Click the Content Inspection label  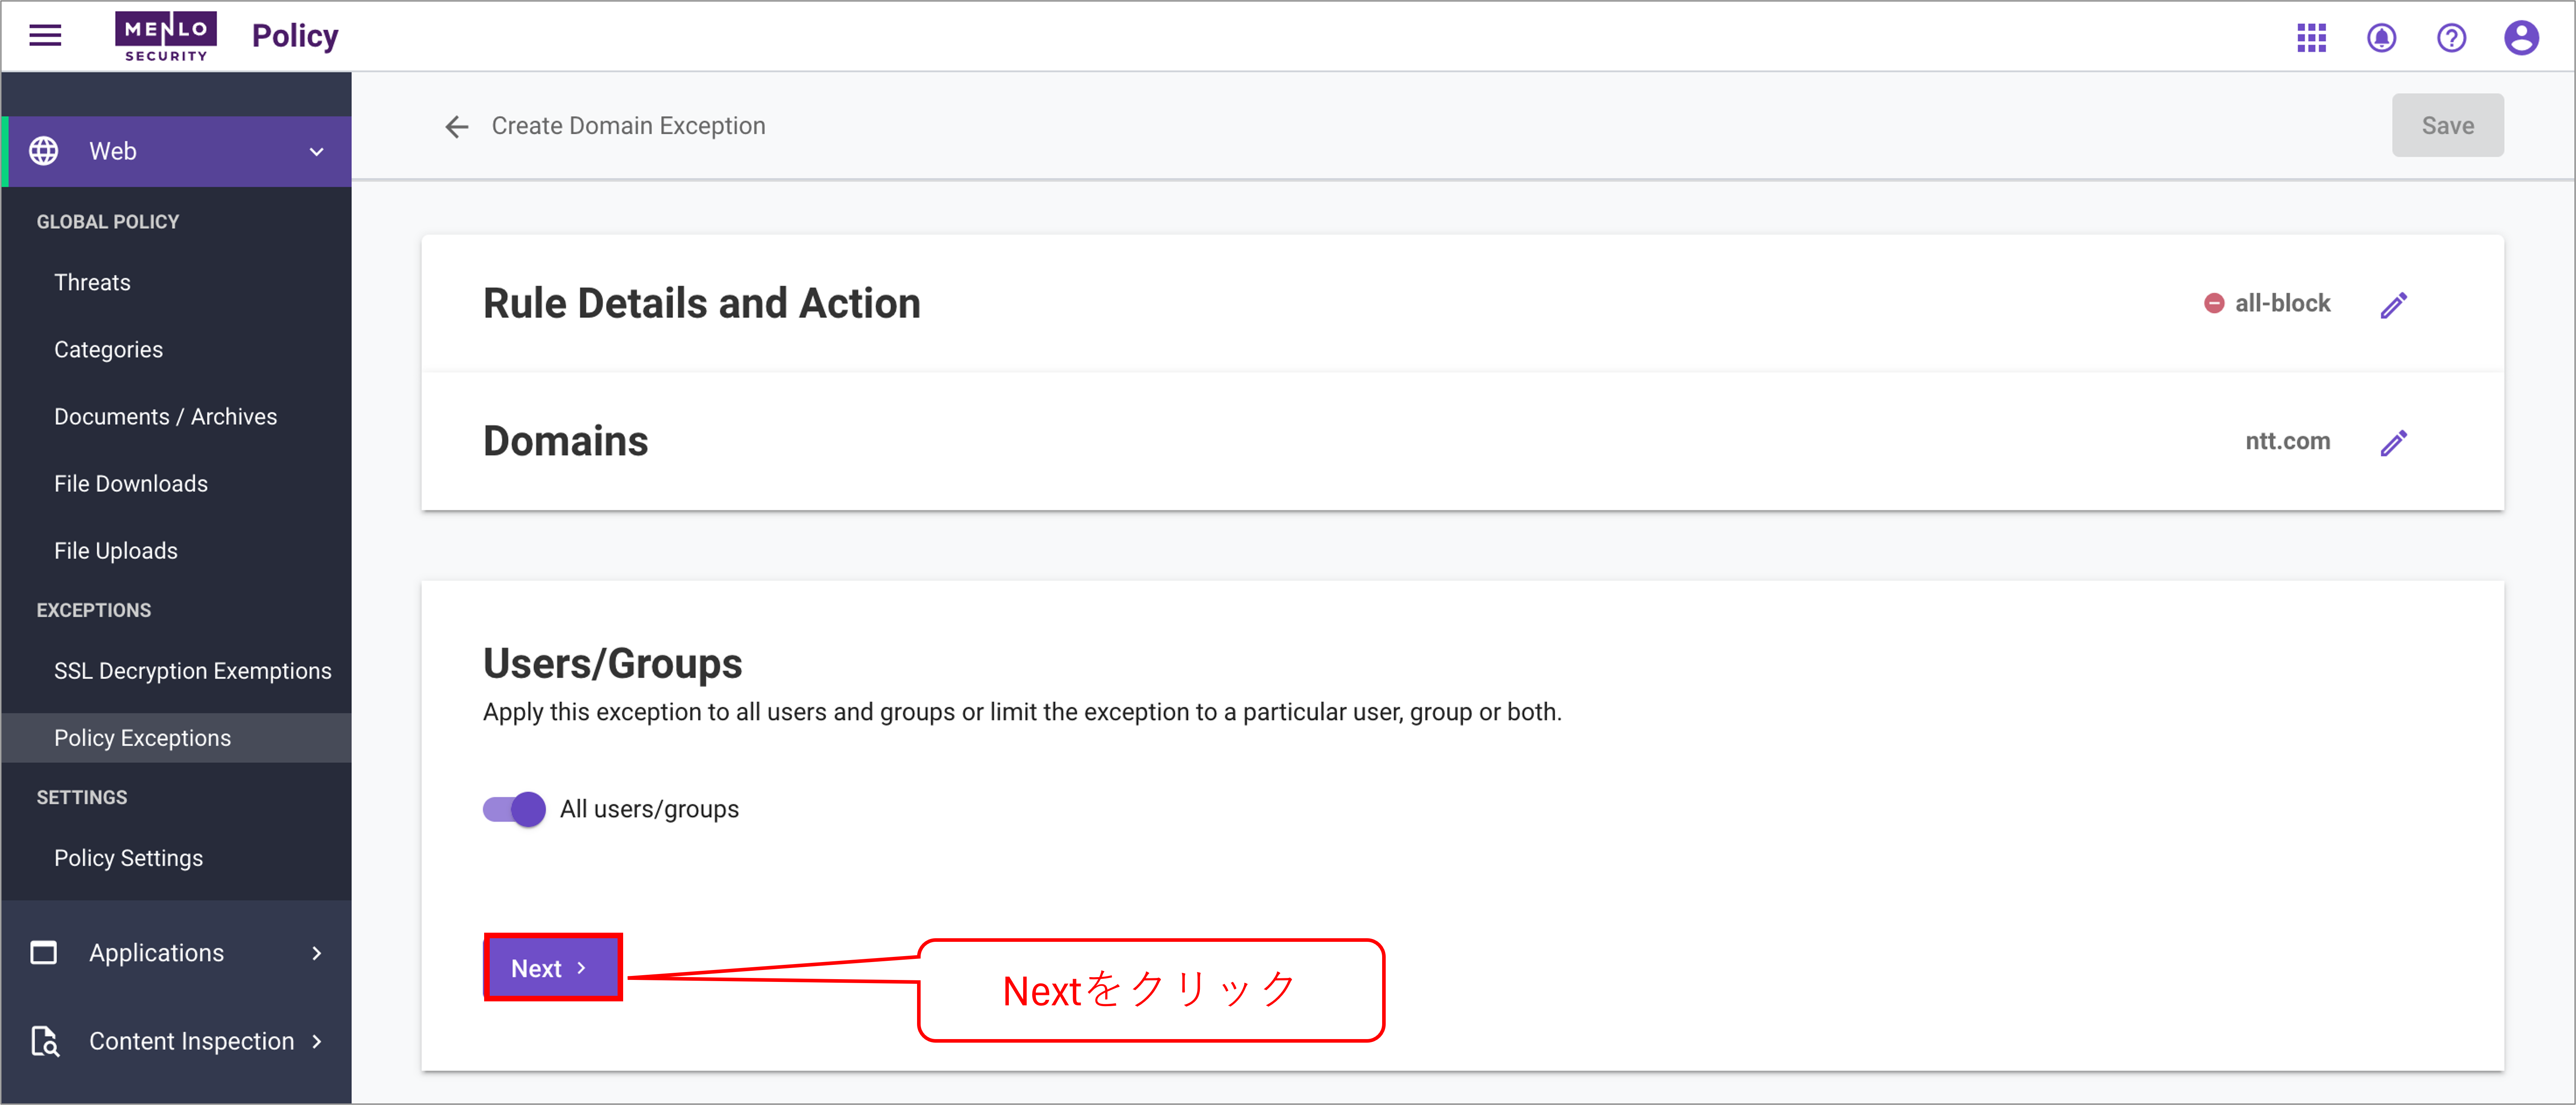coord(191,1041)
